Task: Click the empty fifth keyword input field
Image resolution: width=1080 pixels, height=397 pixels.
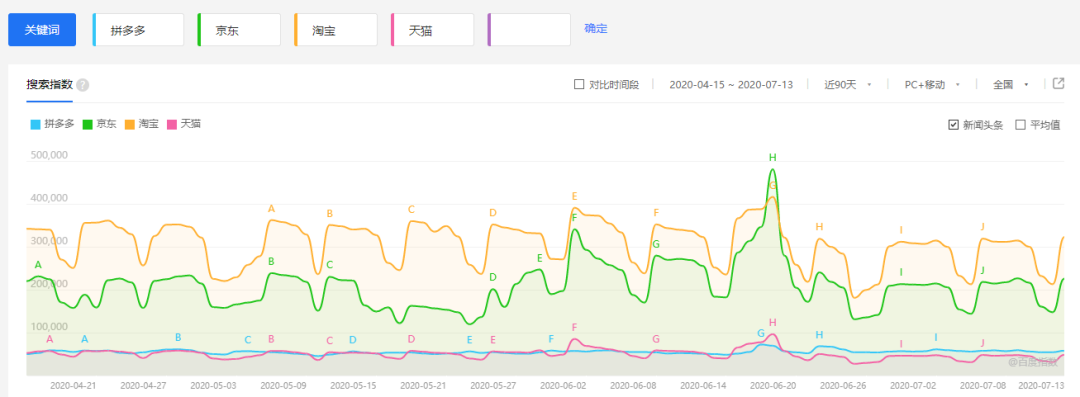Action: 529,30
